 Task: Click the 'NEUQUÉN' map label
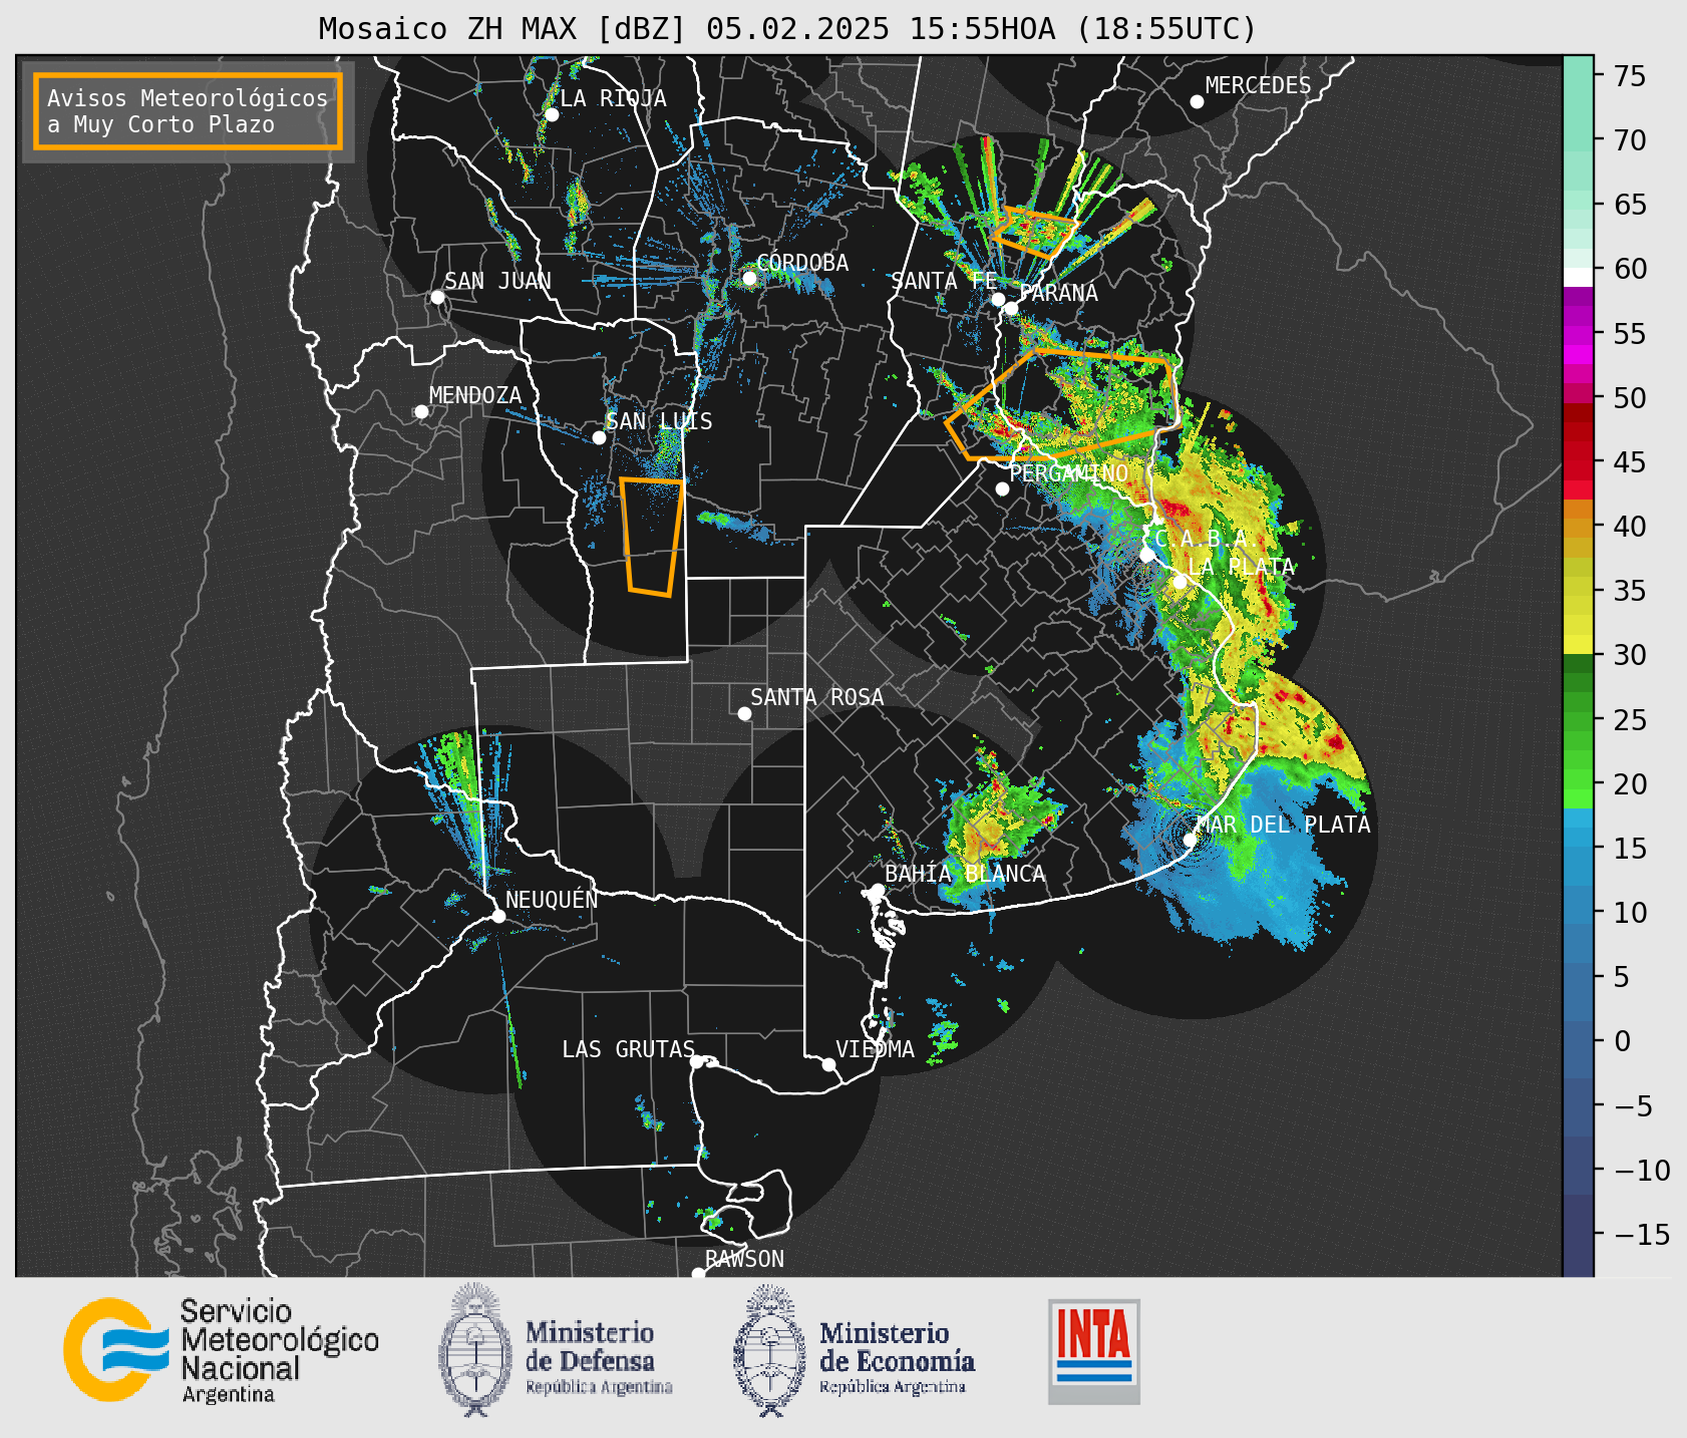(551, 899)
